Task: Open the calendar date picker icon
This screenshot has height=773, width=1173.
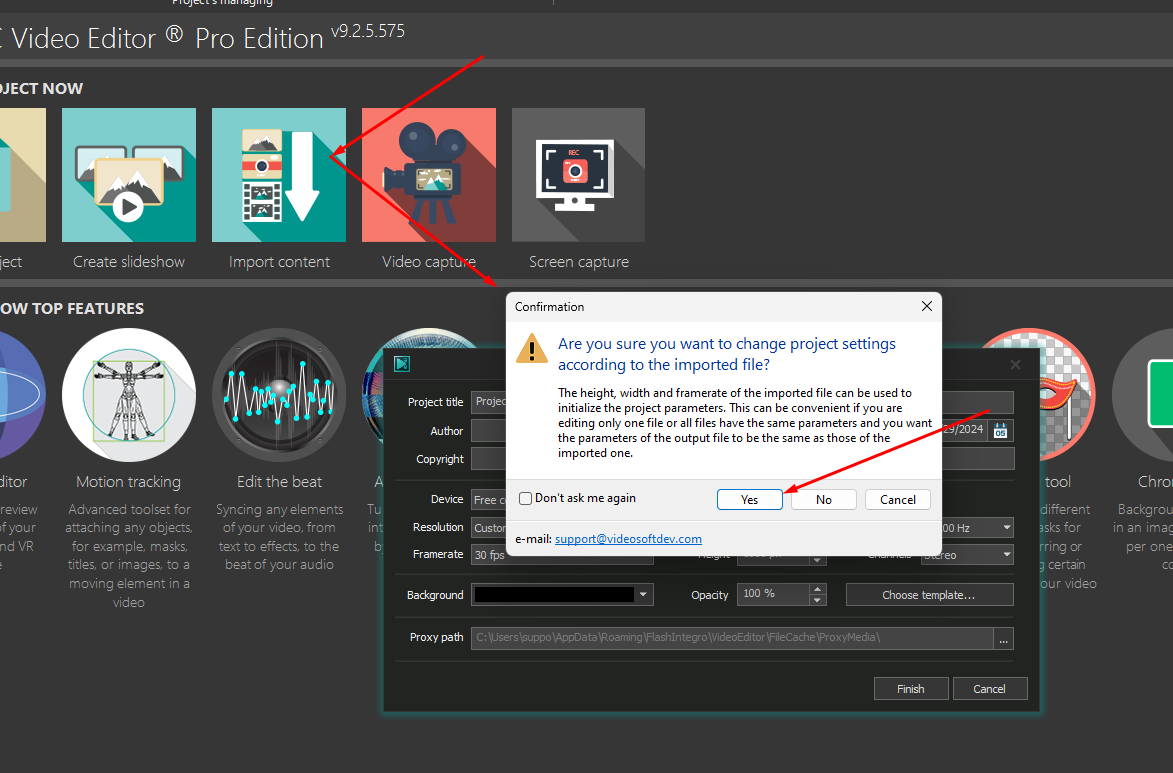Action: 1000,430
